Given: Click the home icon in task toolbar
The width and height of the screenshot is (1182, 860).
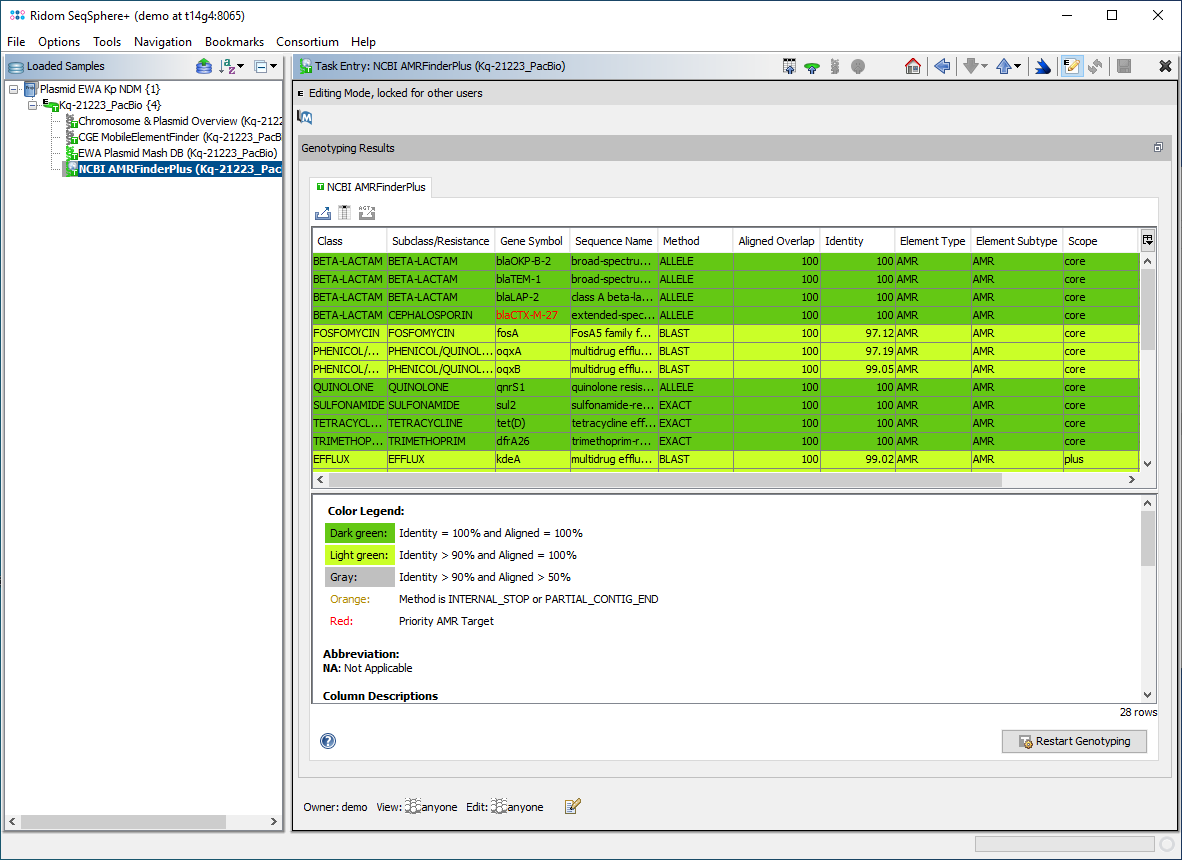Looking at the screenshot, I should [x=912, y=66].
